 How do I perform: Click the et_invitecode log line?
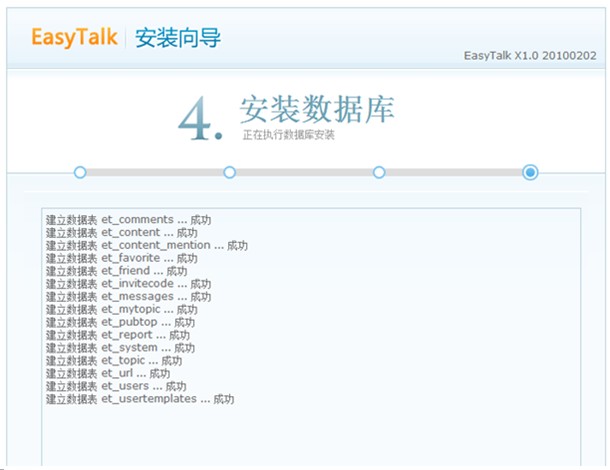click(x=128, y=284)
